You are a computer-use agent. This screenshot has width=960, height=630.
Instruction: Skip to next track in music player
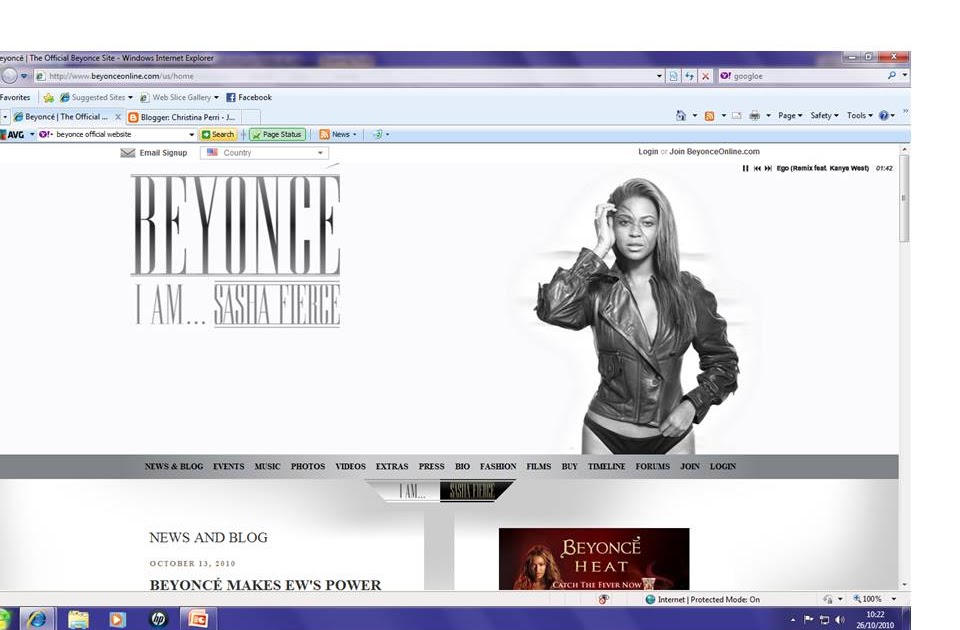pos(768,168)
